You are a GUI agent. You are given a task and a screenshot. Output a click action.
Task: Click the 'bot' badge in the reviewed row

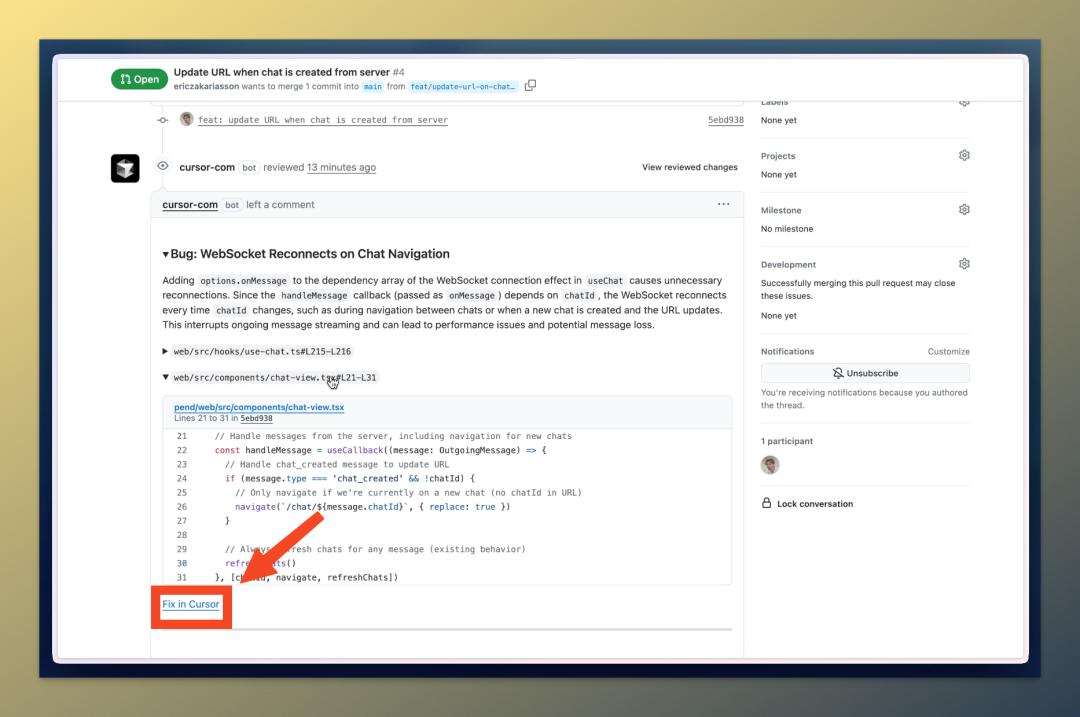click(x=249, y=167)
